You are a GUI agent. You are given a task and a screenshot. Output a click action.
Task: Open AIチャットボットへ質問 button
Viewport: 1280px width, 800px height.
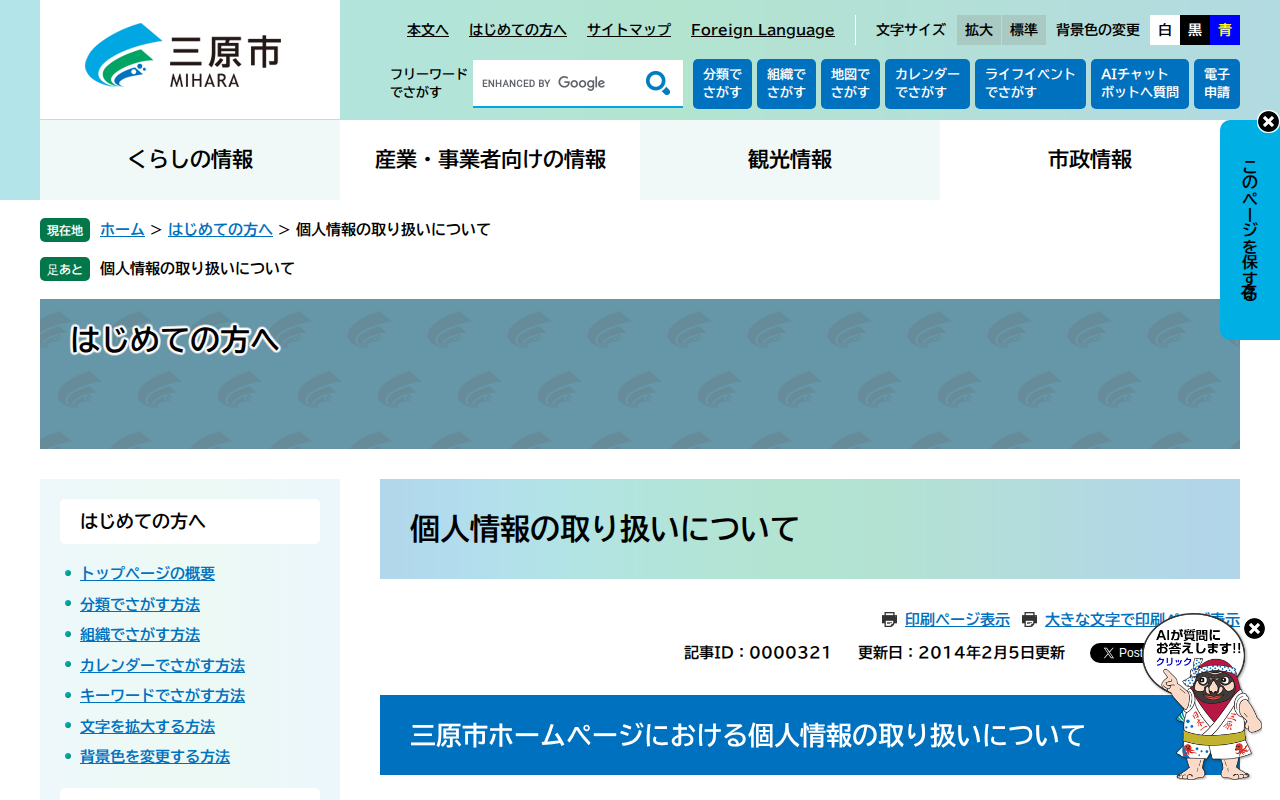click(x=1140, y=84)
